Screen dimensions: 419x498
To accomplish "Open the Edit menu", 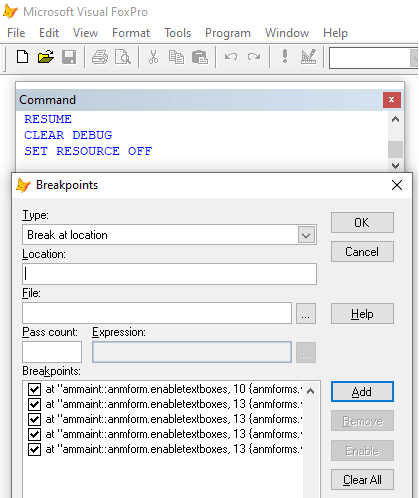I will click(49, 33).
